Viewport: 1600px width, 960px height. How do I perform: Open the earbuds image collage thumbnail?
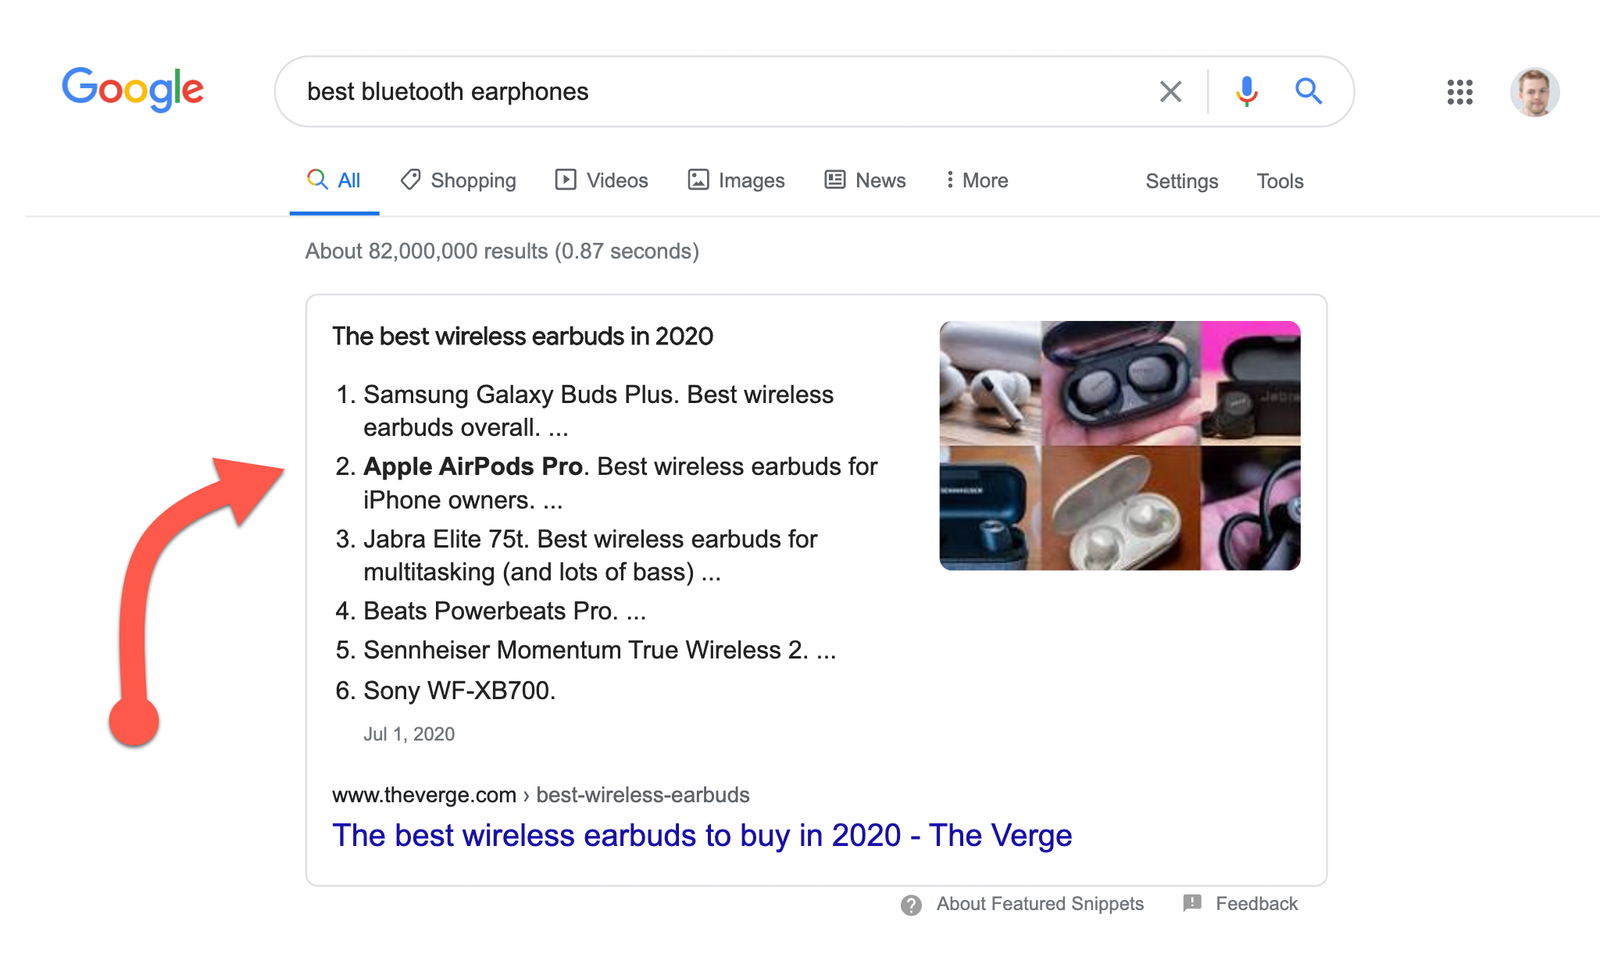coord(1120,446)
